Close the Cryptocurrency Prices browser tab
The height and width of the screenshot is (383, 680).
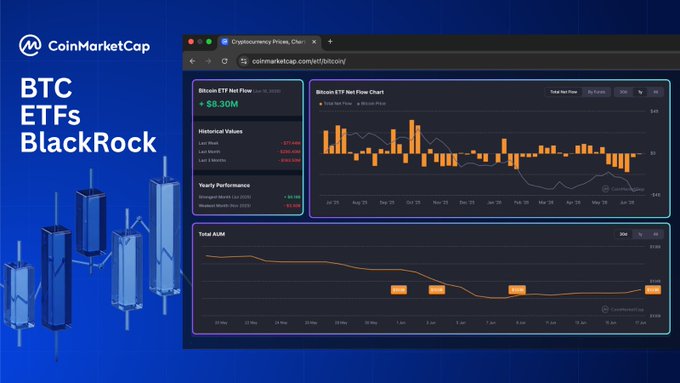[x=314, y=42]
